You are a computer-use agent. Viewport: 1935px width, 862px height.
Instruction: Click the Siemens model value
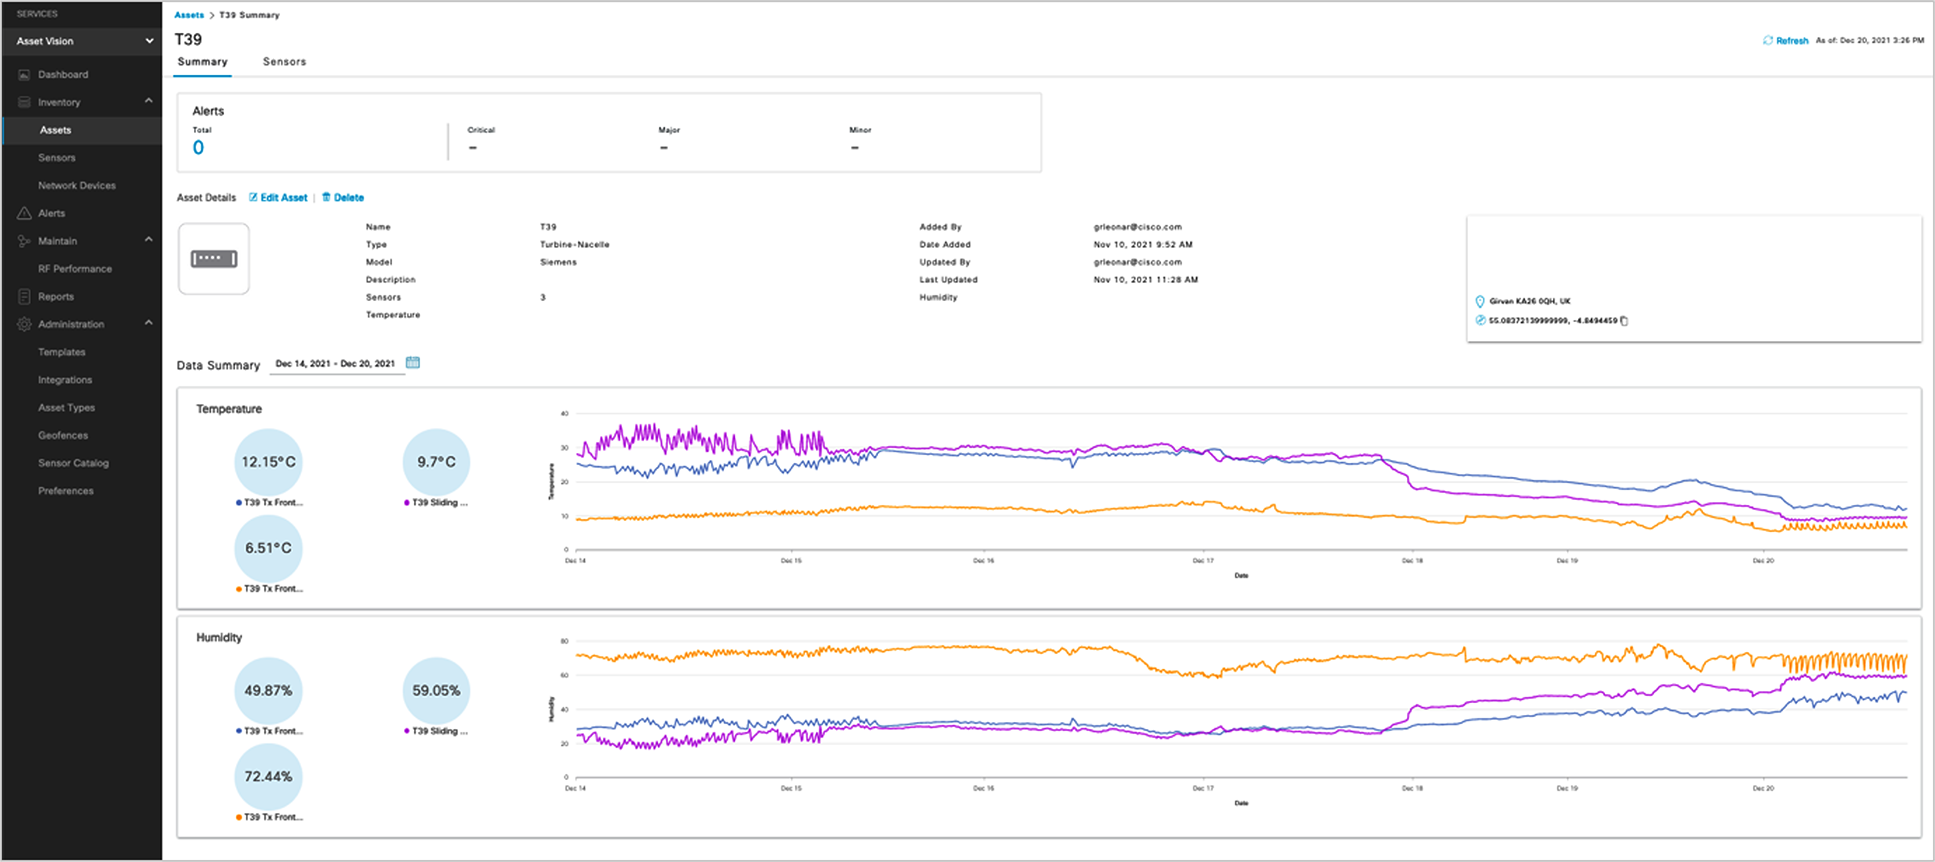point(559,262)
